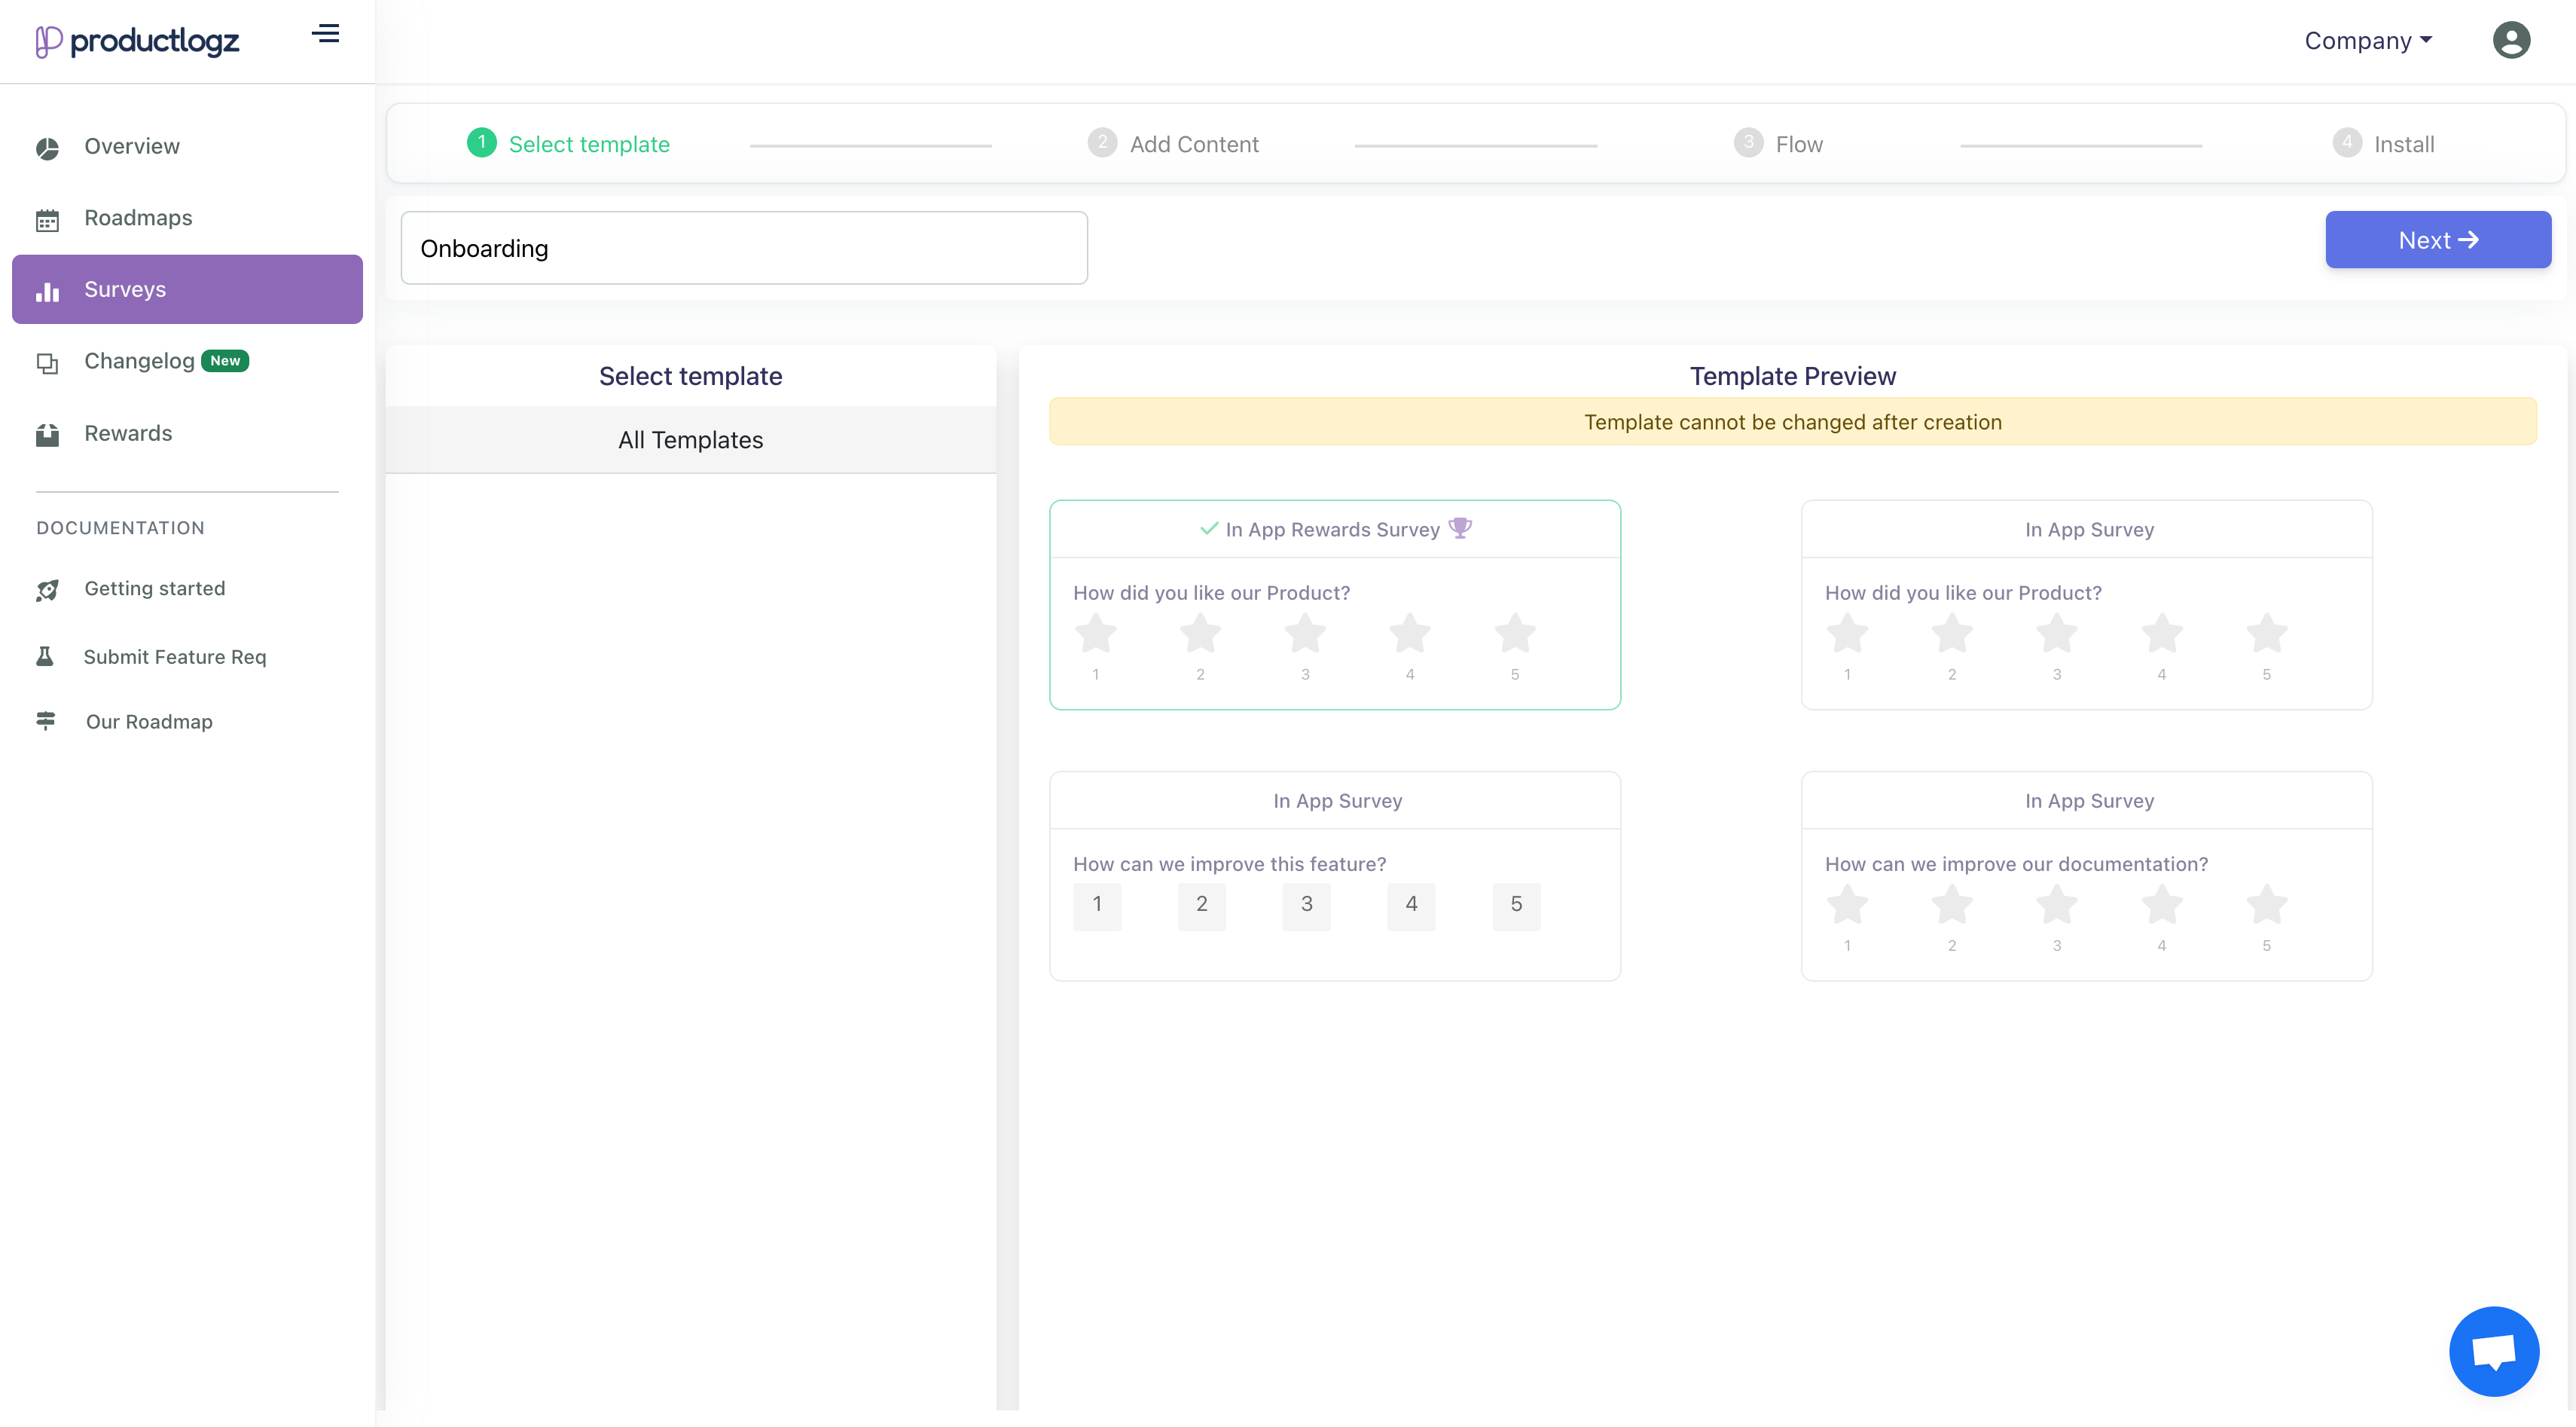Click the Getting started rocket icon
The image size is (2576, 1427).
(x=47, y=590)
